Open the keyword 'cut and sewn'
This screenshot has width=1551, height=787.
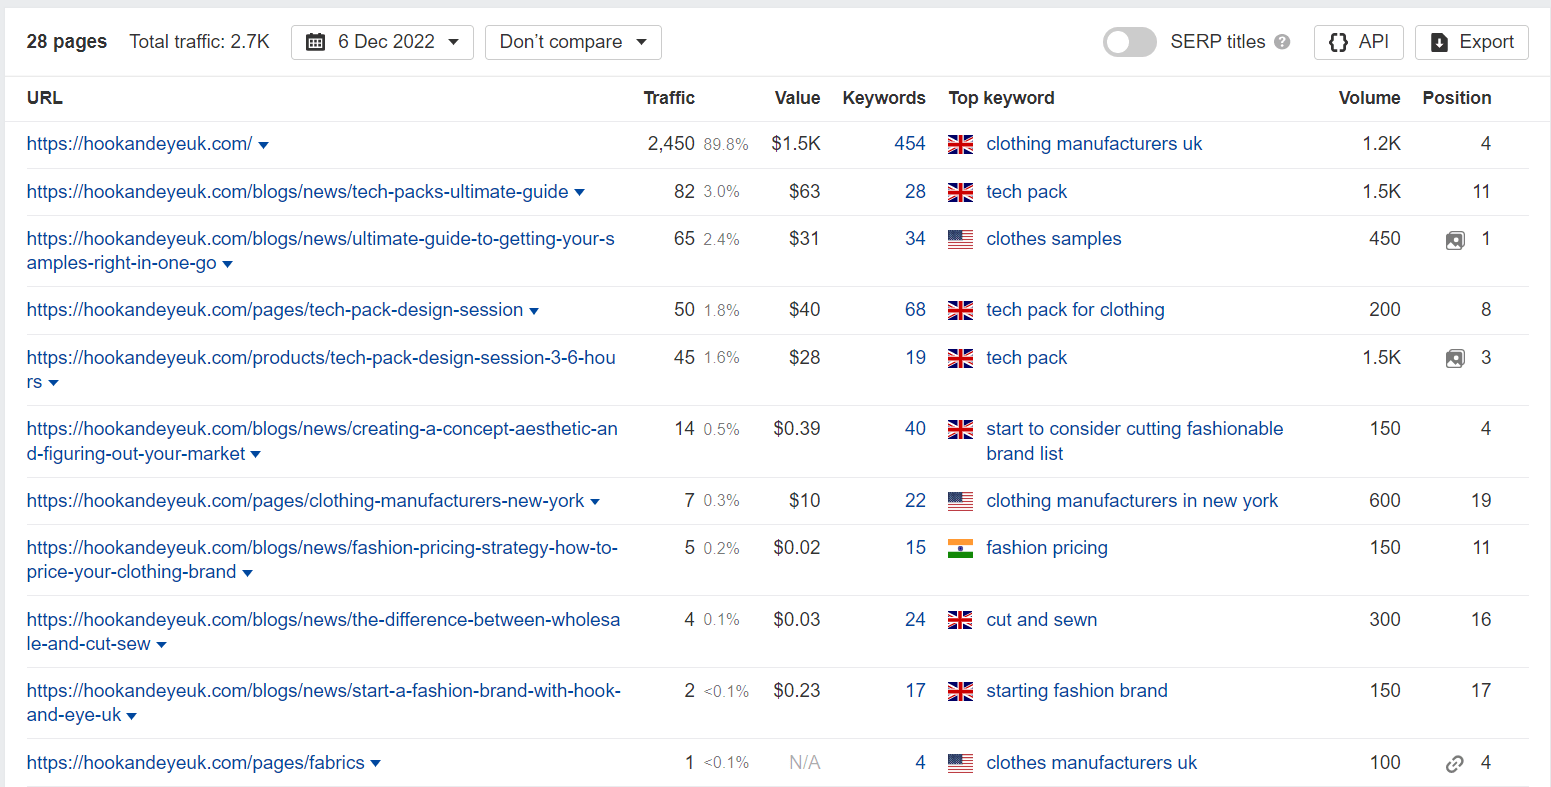pos(1041,620)
